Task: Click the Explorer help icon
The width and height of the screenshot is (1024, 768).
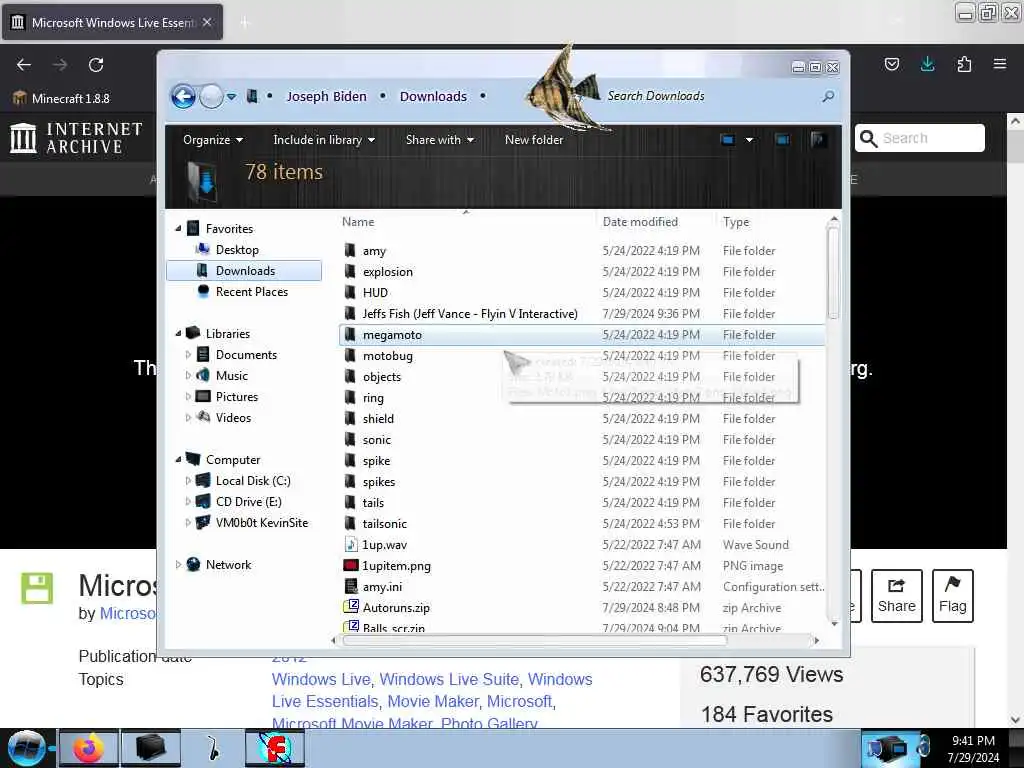Action: tap(818, 140)
